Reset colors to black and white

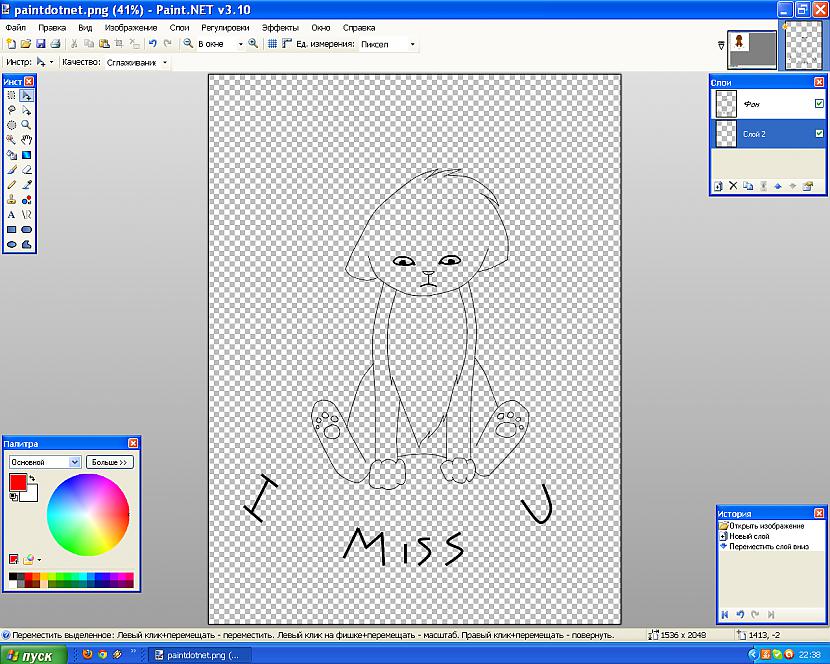pyautogui.click(x=13, y=497)
